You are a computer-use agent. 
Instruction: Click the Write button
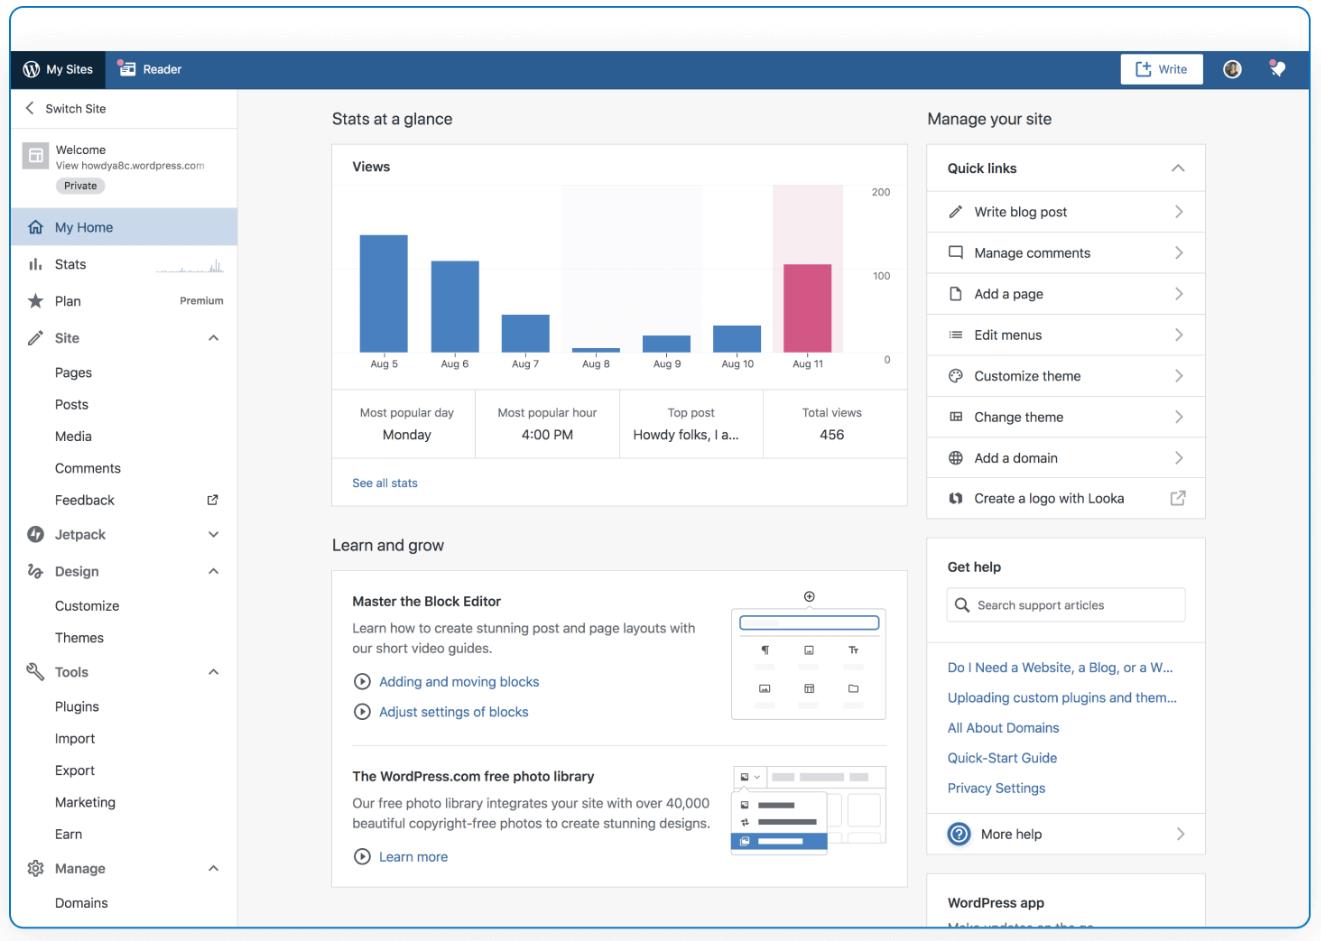pyautogui.click(x=1161, y=69)
